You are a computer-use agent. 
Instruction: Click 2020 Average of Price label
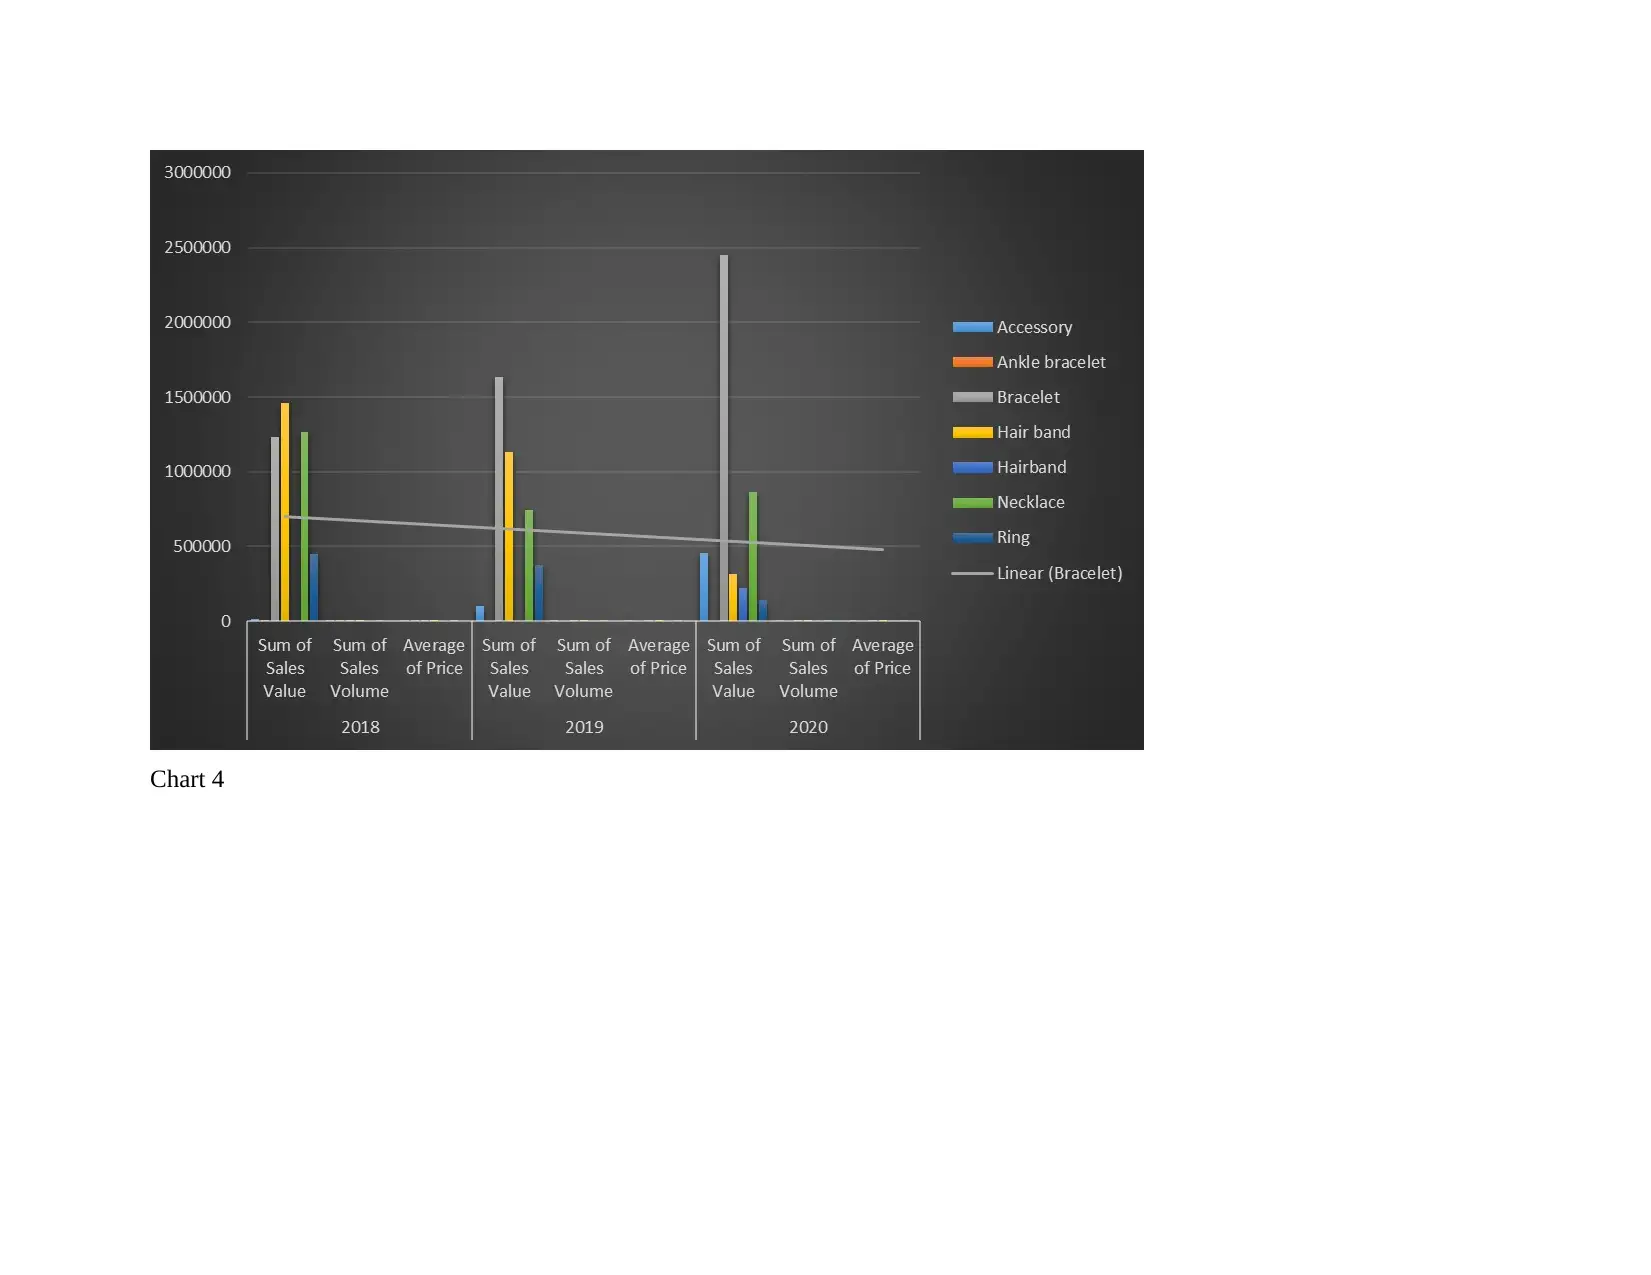click(883, 657)
